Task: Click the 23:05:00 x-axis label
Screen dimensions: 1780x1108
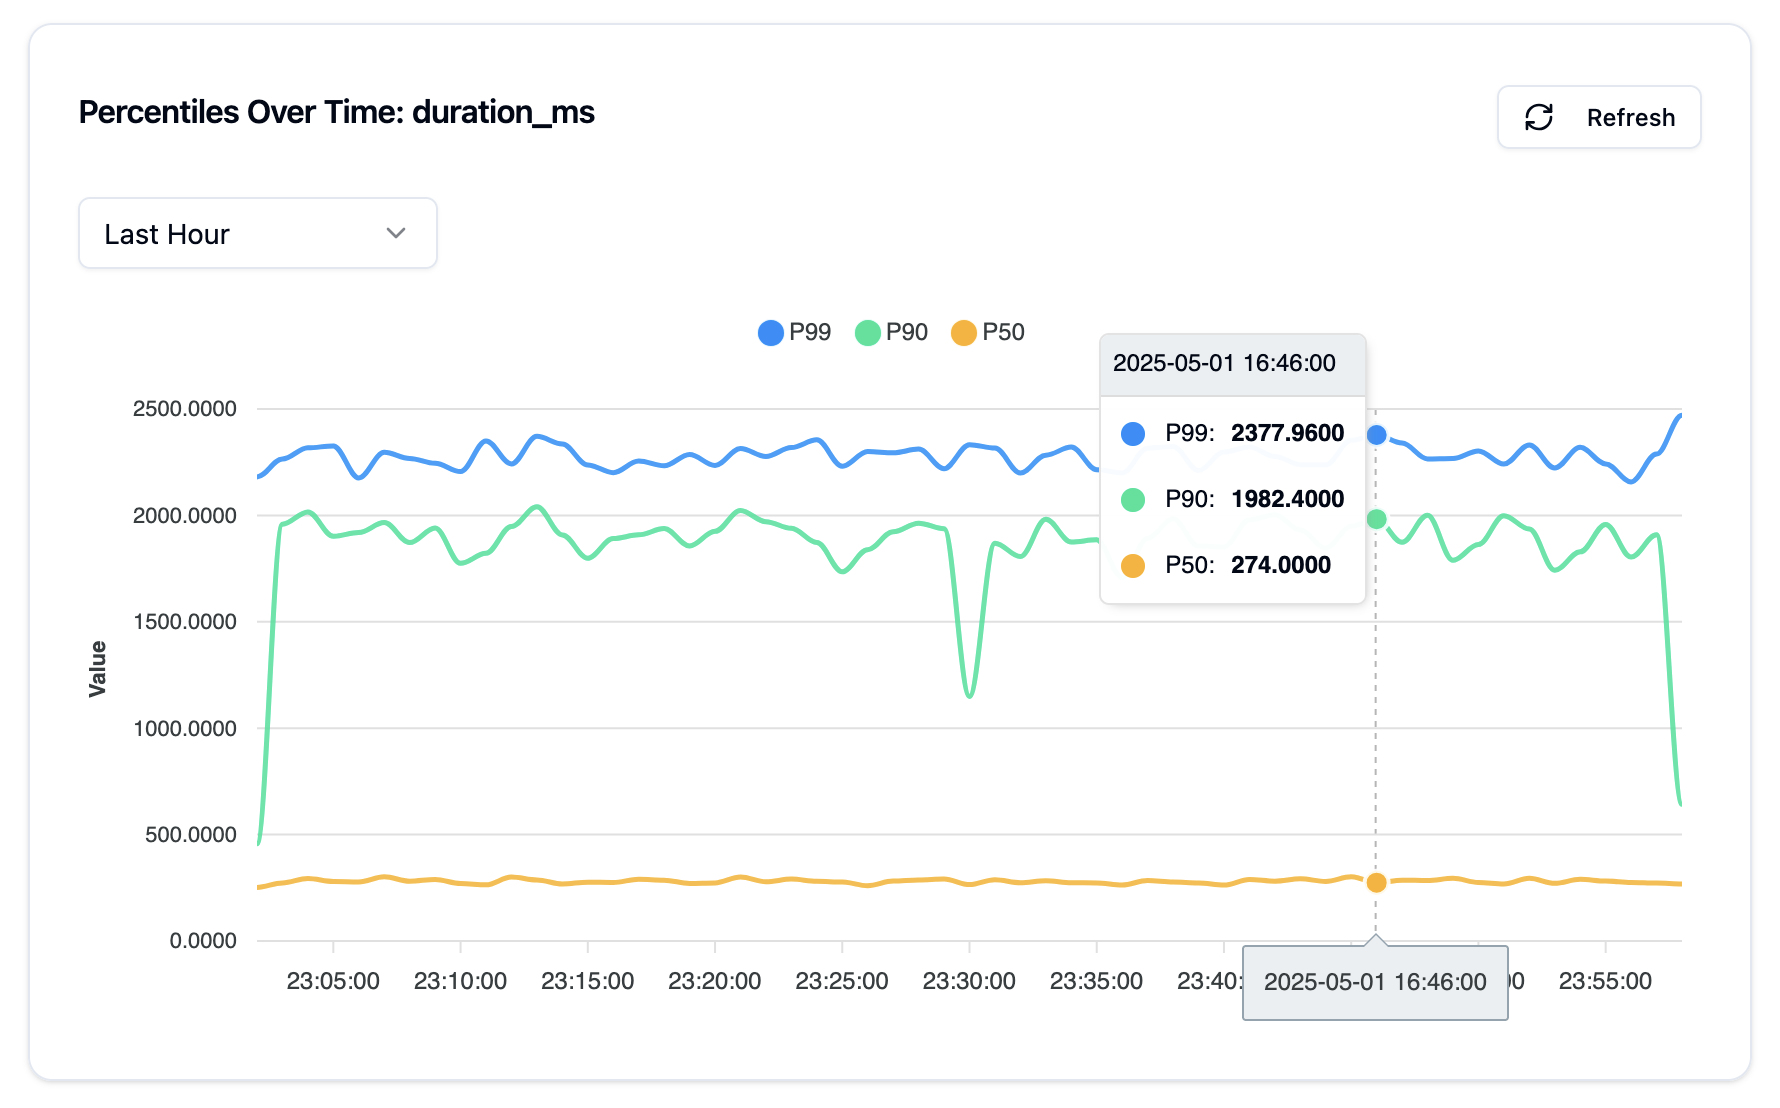Action: coord(333,981)
